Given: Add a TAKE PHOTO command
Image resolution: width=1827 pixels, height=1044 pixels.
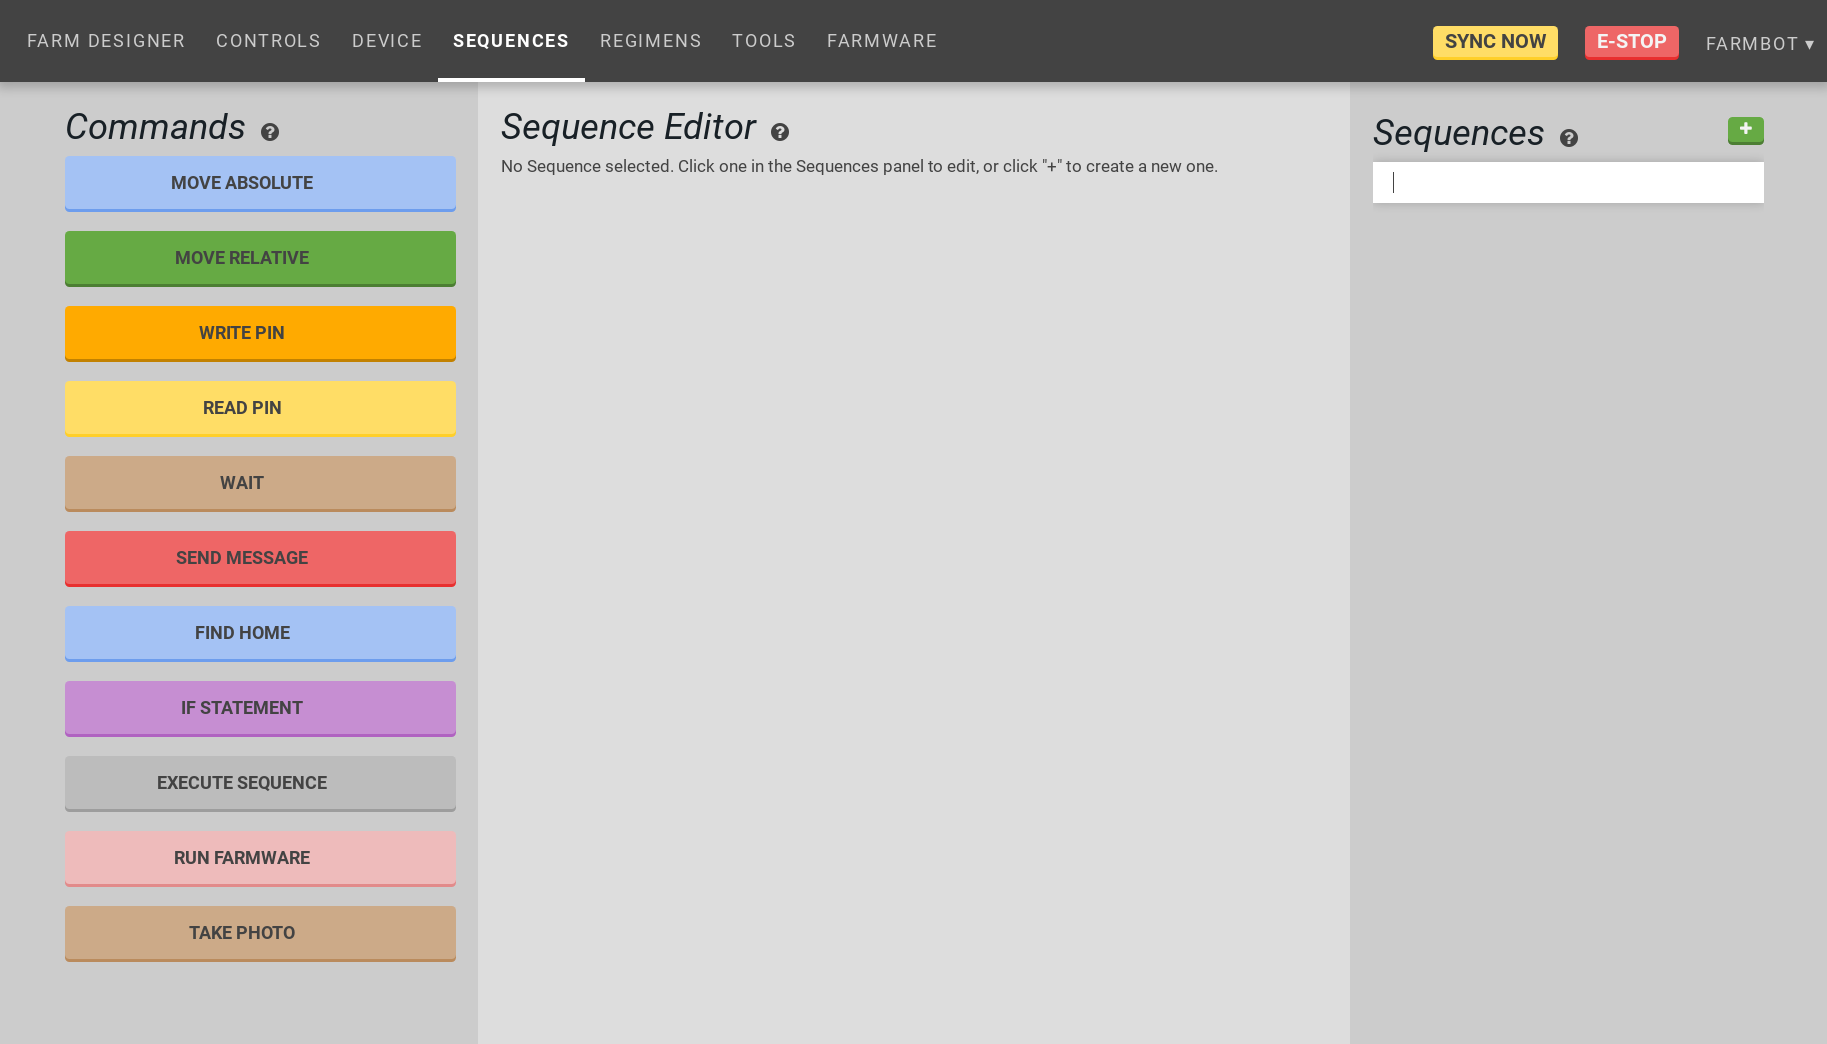Looking at the screenshot, I should point(260,933).
